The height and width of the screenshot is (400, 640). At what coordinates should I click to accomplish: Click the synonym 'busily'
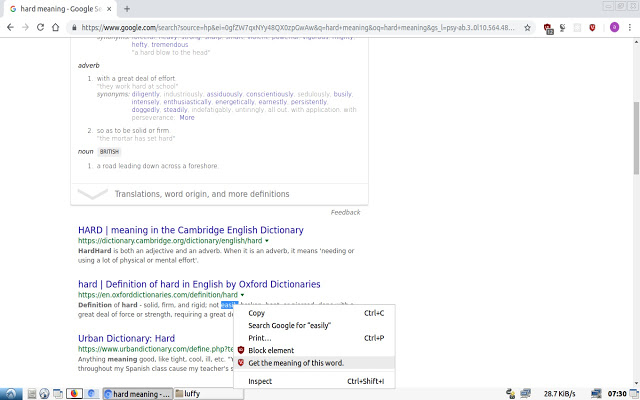342,94
